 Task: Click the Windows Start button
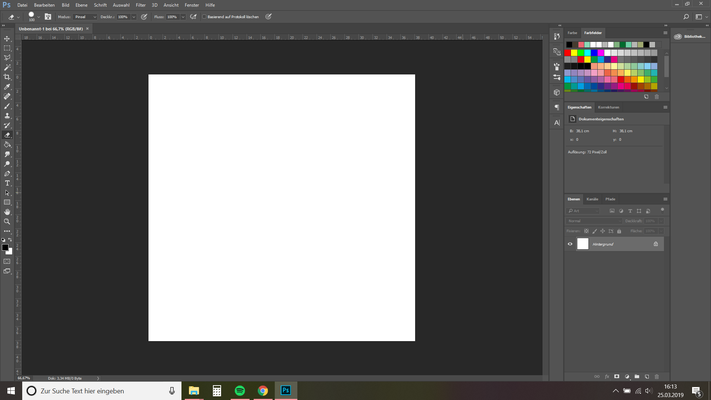11,390
